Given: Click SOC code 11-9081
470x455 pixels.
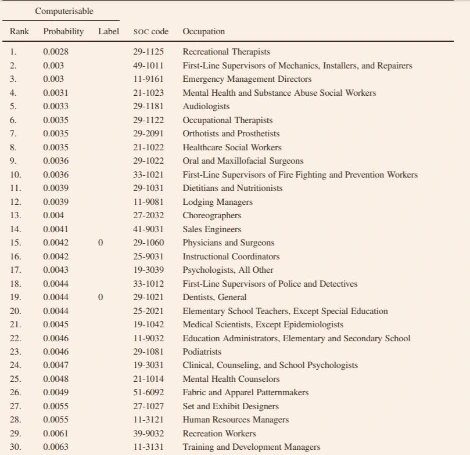Looking at the screenshot, I should pos(148,202).
